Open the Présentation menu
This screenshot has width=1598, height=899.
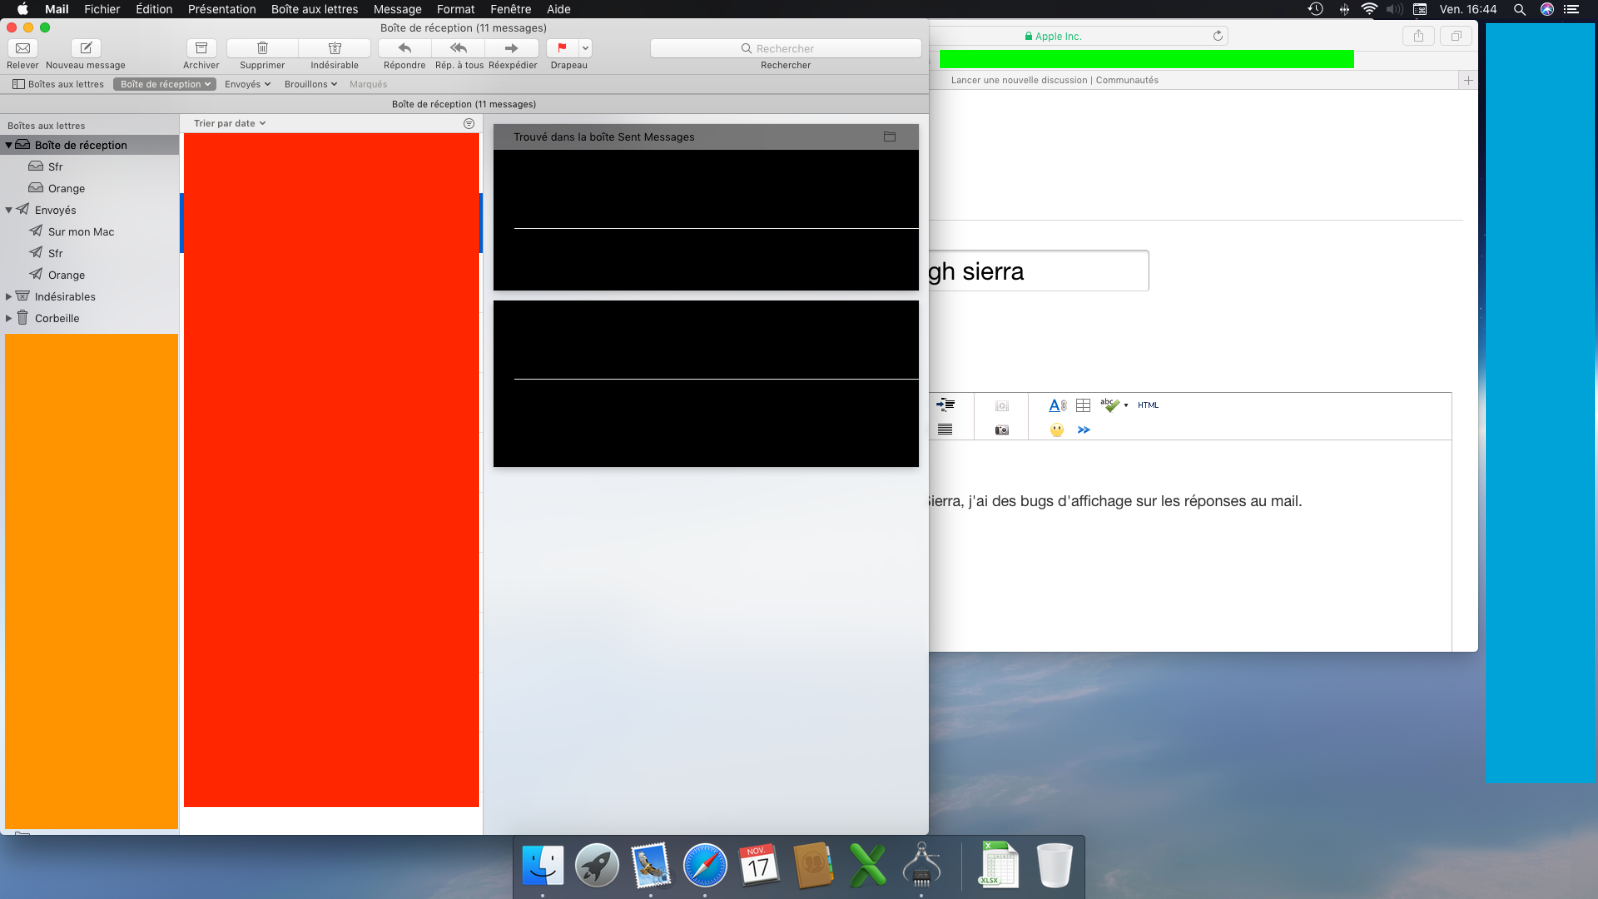[x=222, y=9]
